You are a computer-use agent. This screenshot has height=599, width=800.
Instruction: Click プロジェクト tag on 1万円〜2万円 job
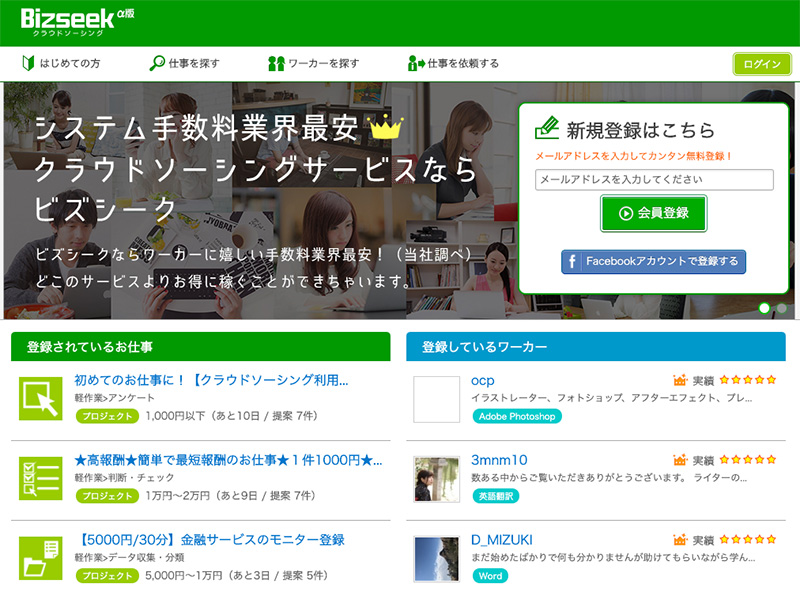tap(107, 496)
